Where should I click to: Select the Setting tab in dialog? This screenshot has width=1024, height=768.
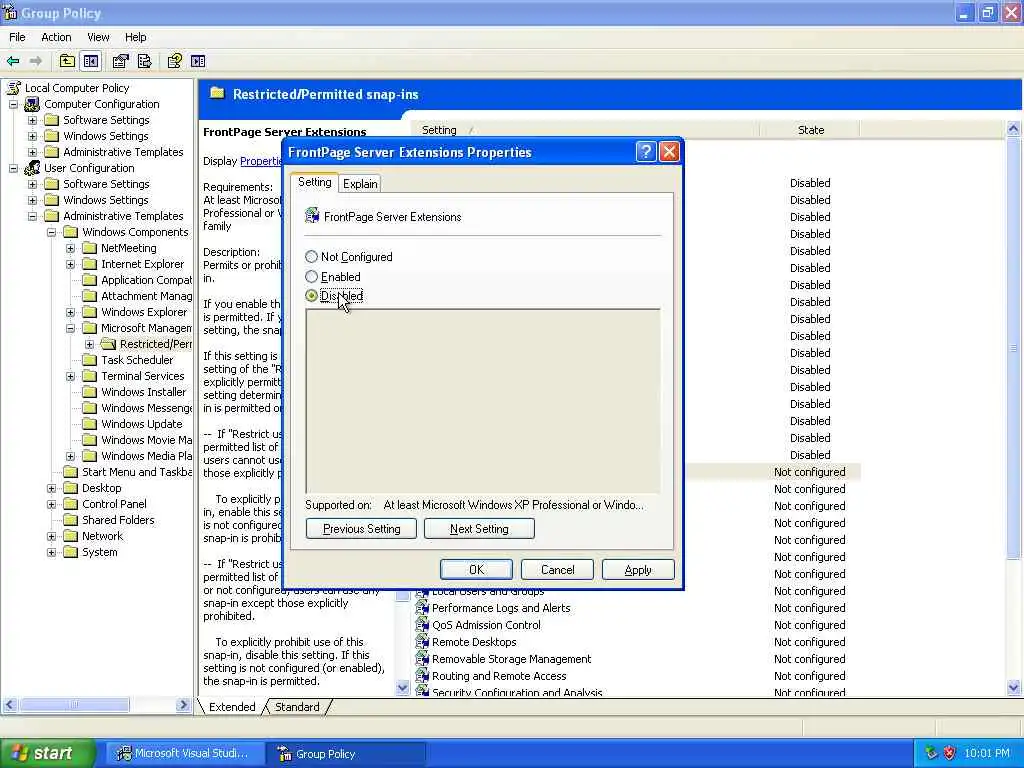point(314,182)
